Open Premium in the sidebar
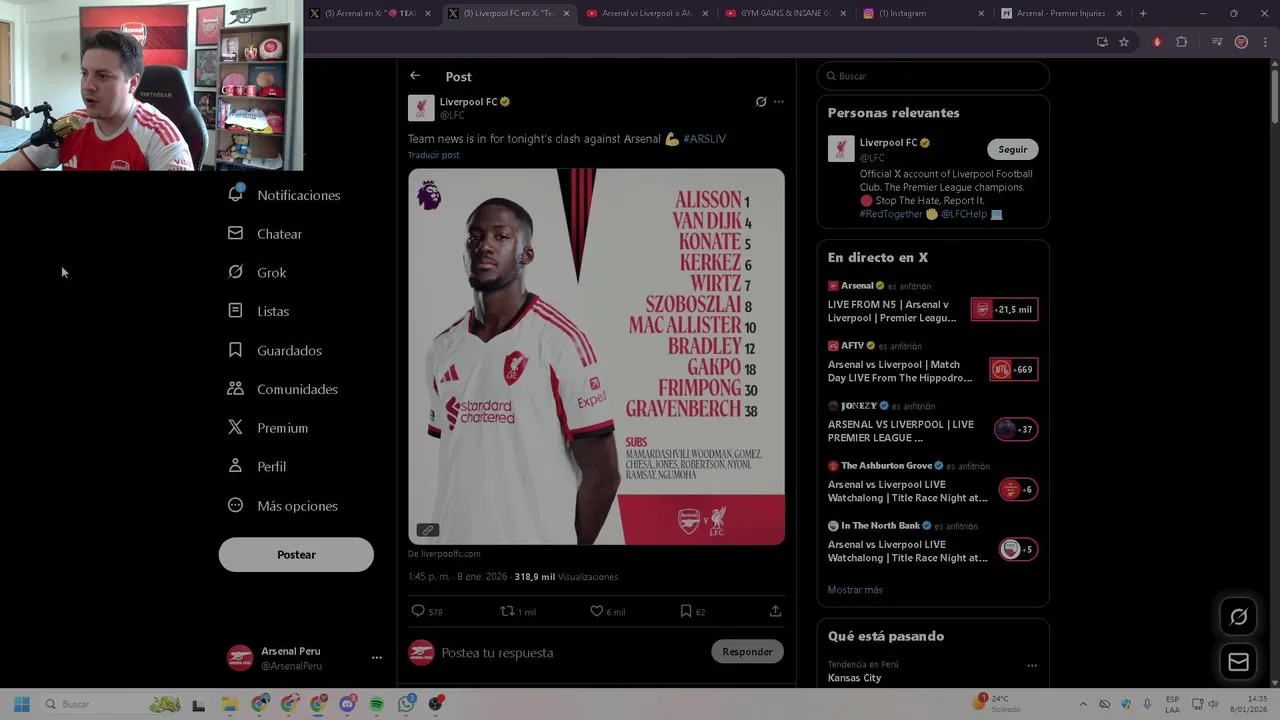 [x=268, y=428]
